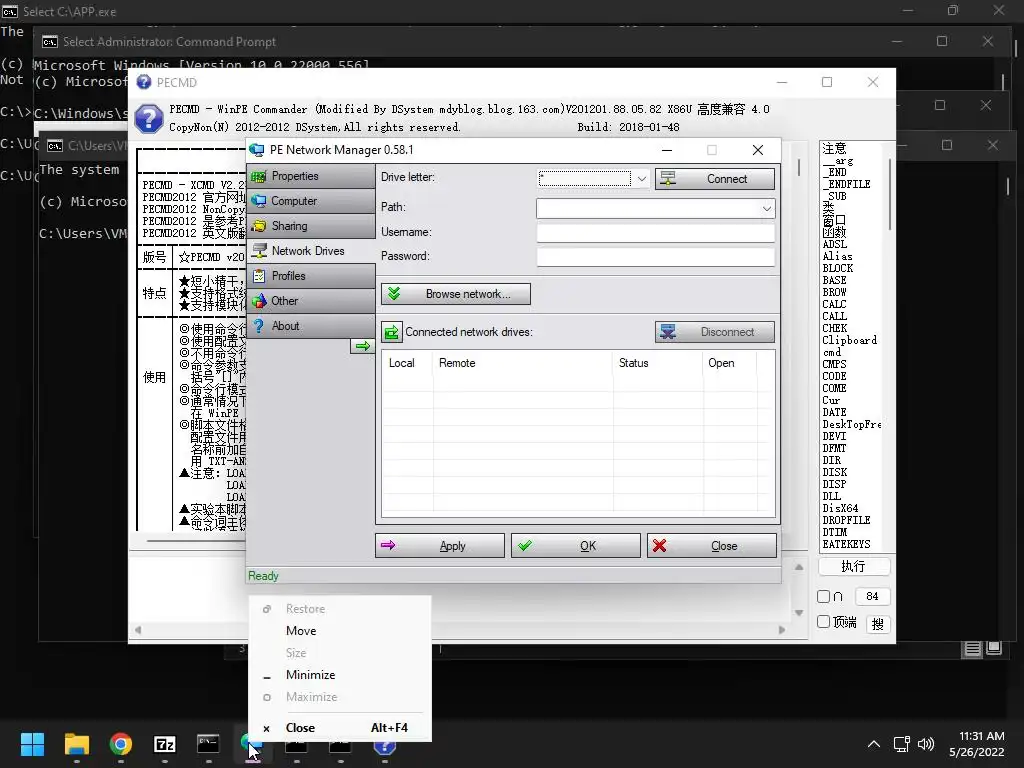
Task: Click the Administrator Command Prompt window icon
Action: 50,42
